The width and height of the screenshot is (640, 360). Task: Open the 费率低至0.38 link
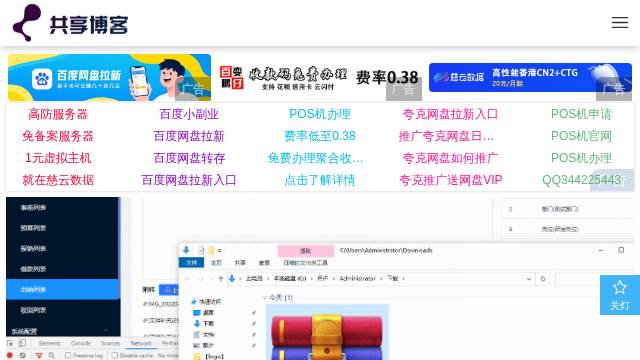point(320,136)
